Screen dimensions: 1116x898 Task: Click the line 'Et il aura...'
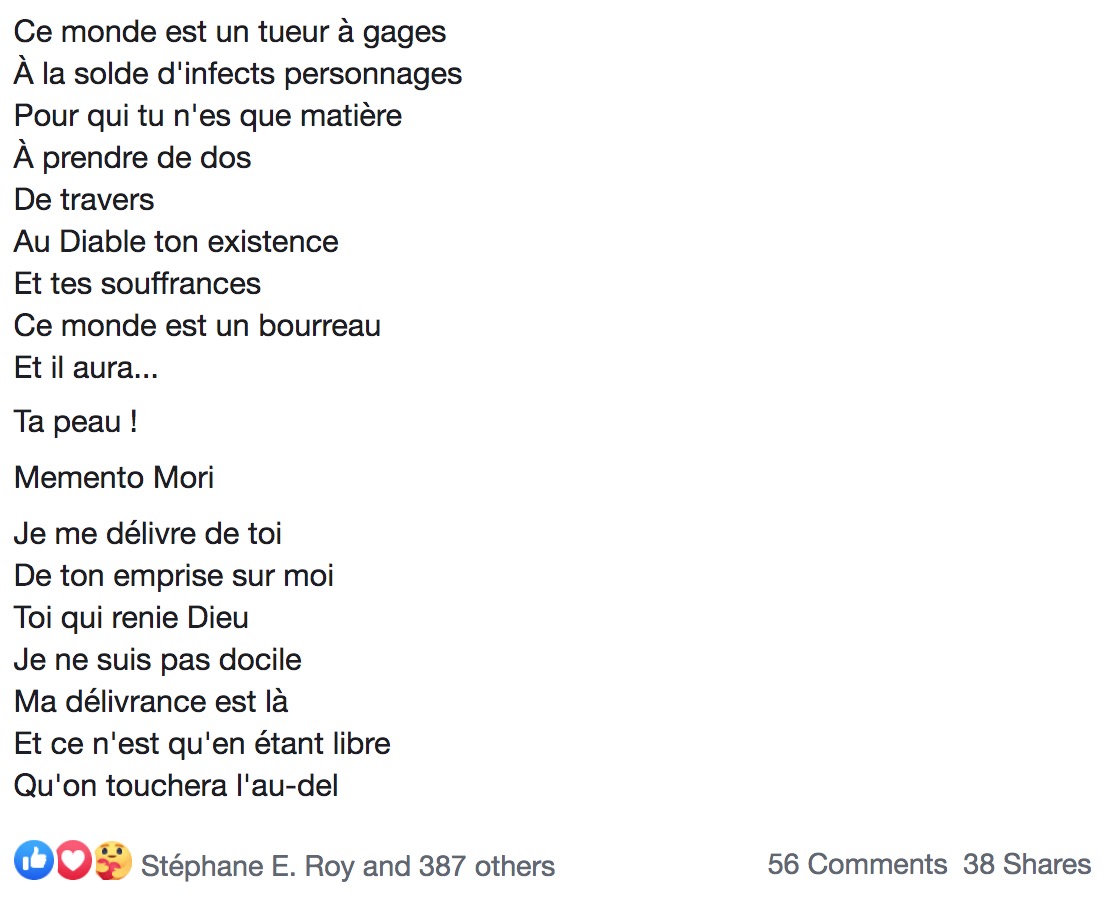[x=85, y=368]
